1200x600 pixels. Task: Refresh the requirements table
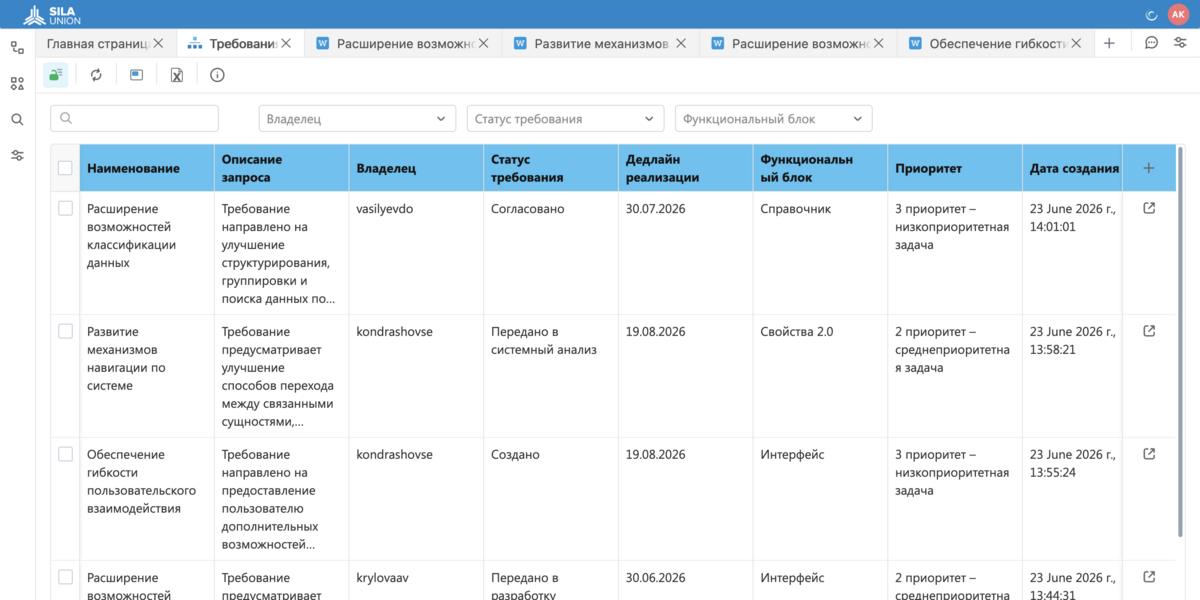96,75
